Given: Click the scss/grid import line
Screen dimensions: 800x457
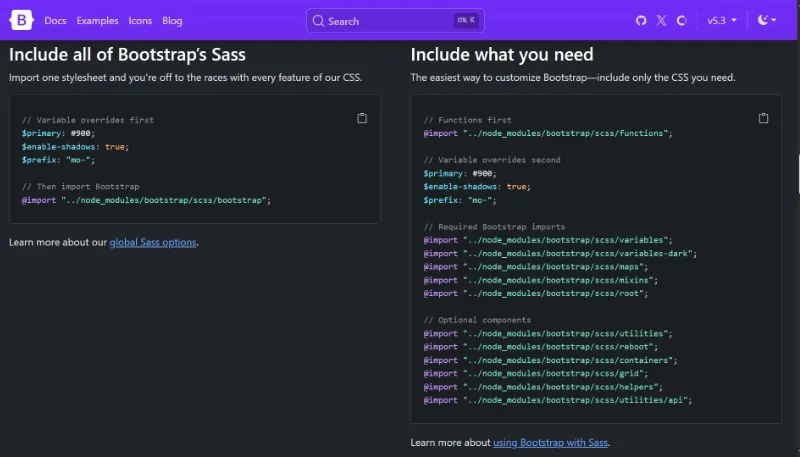Looking at the screenshot, I should [x=536, y=373].
